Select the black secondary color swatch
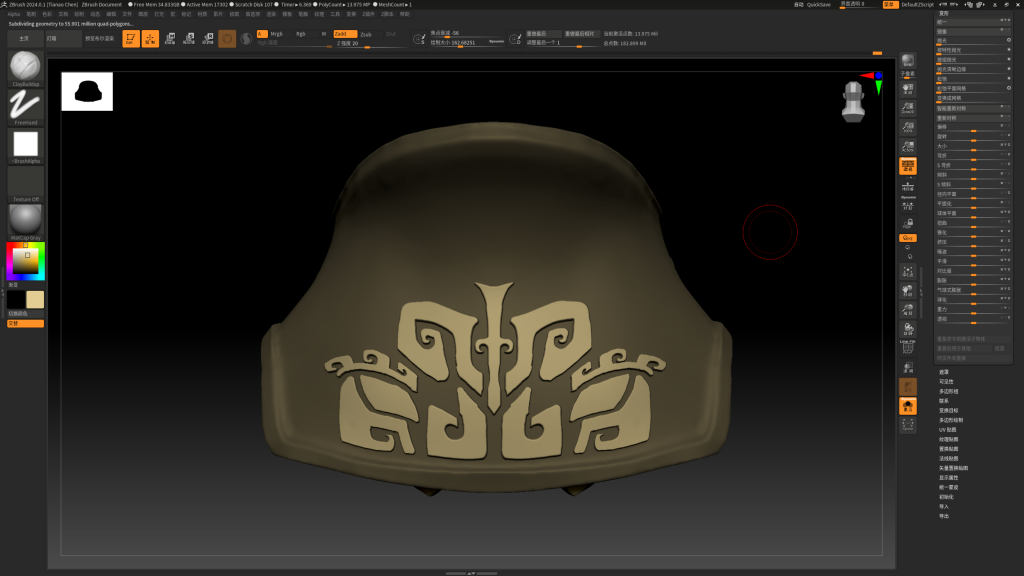Image resolution: width=1024 pixels, height=576 pixels. tap(16, 300)
